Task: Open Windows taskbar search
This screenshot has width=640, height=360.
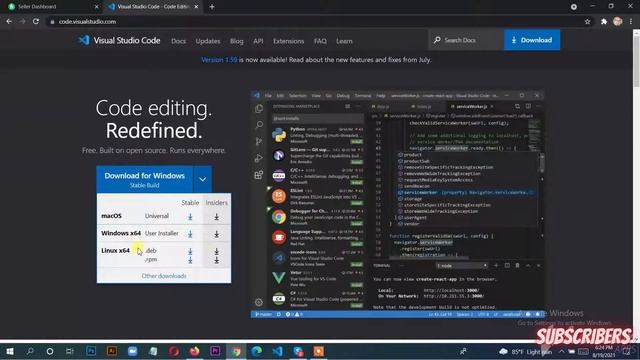Action: tap(30, 351)
